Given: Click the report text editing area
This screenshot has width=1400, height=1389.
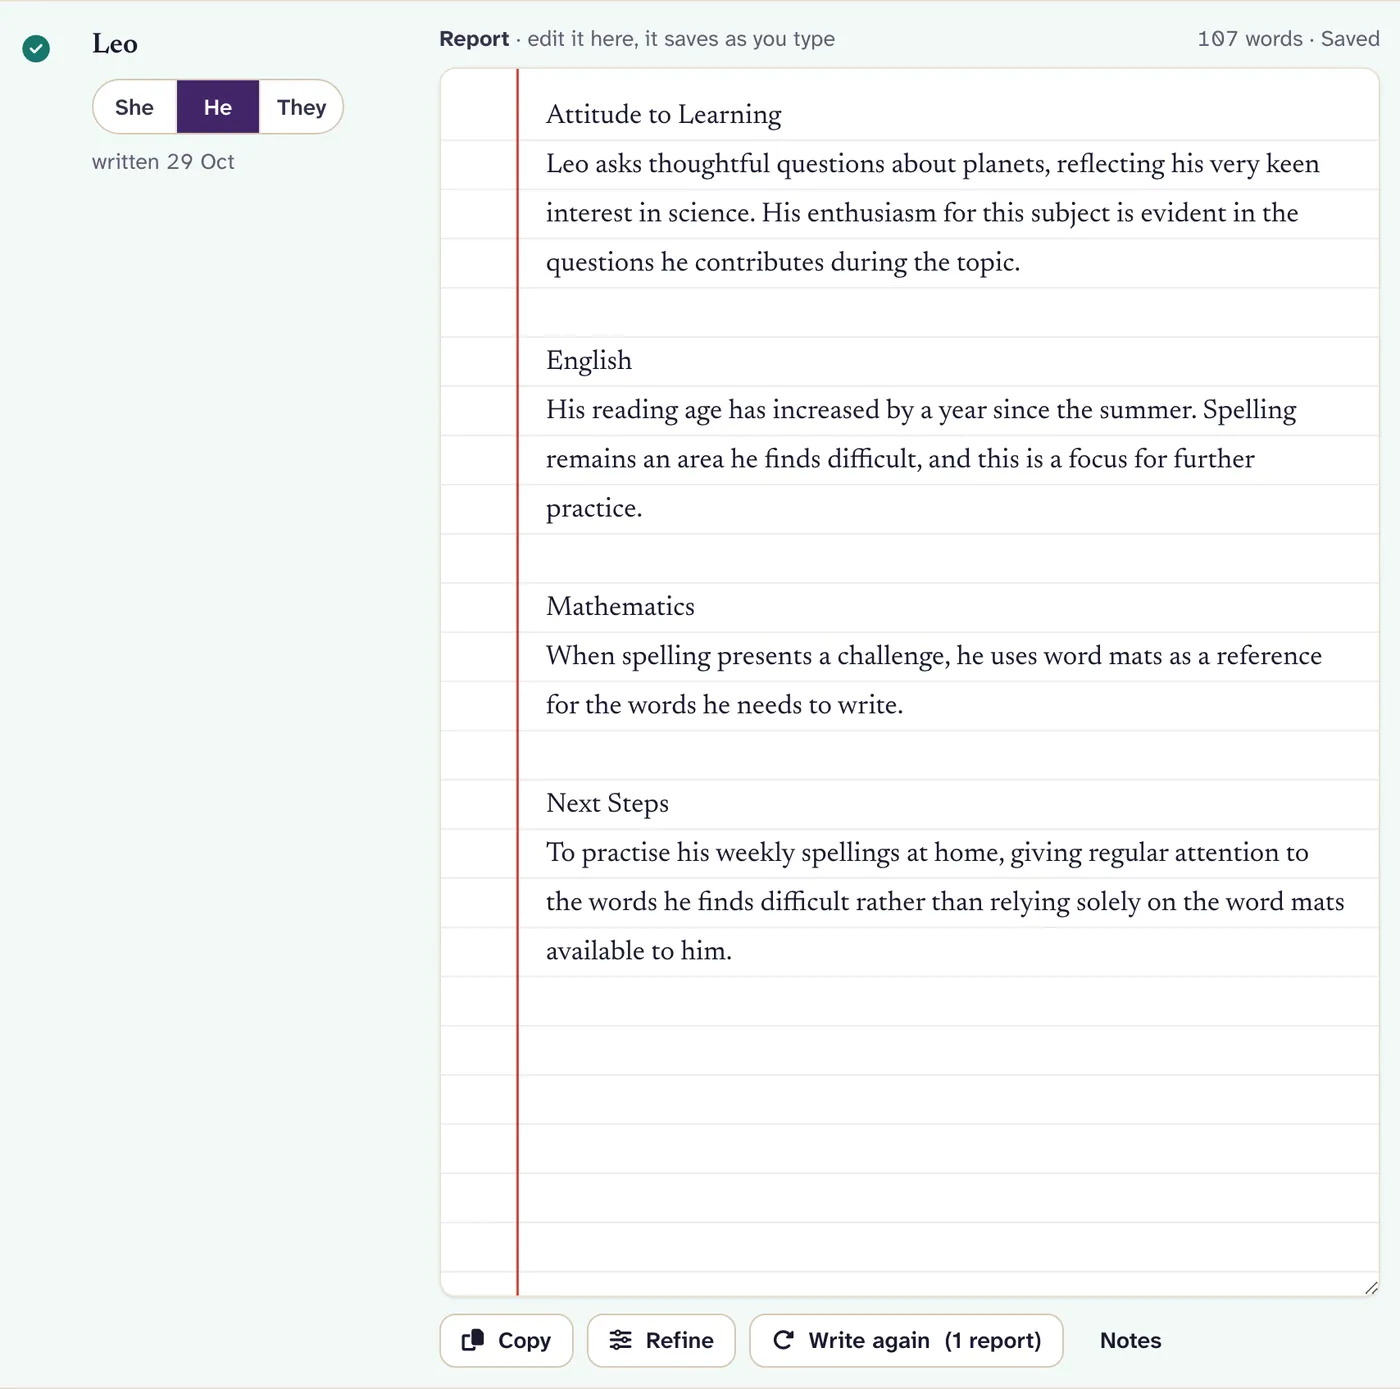Looking at the screenshot, I should pyautogui.click(x=910, y=682).
